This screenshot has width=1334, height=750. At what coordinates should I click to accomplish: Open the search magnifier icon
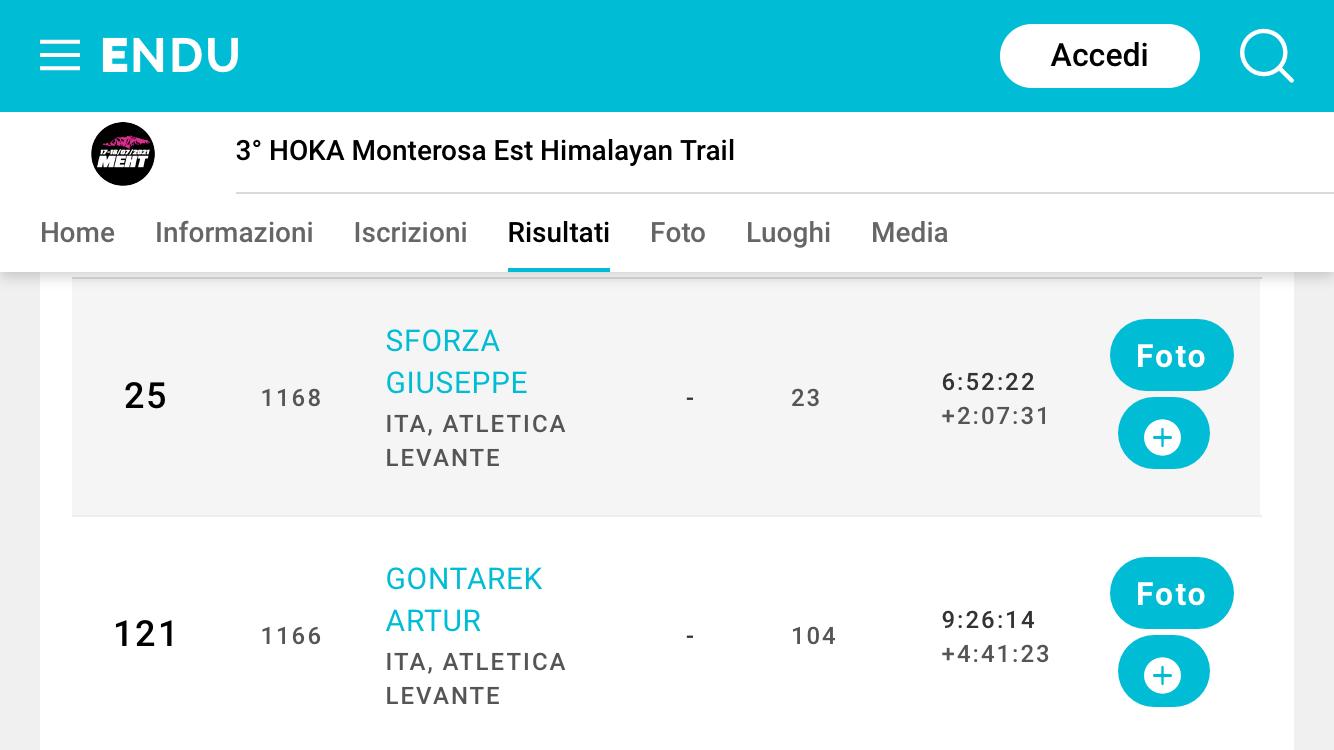pos(1267,55)
